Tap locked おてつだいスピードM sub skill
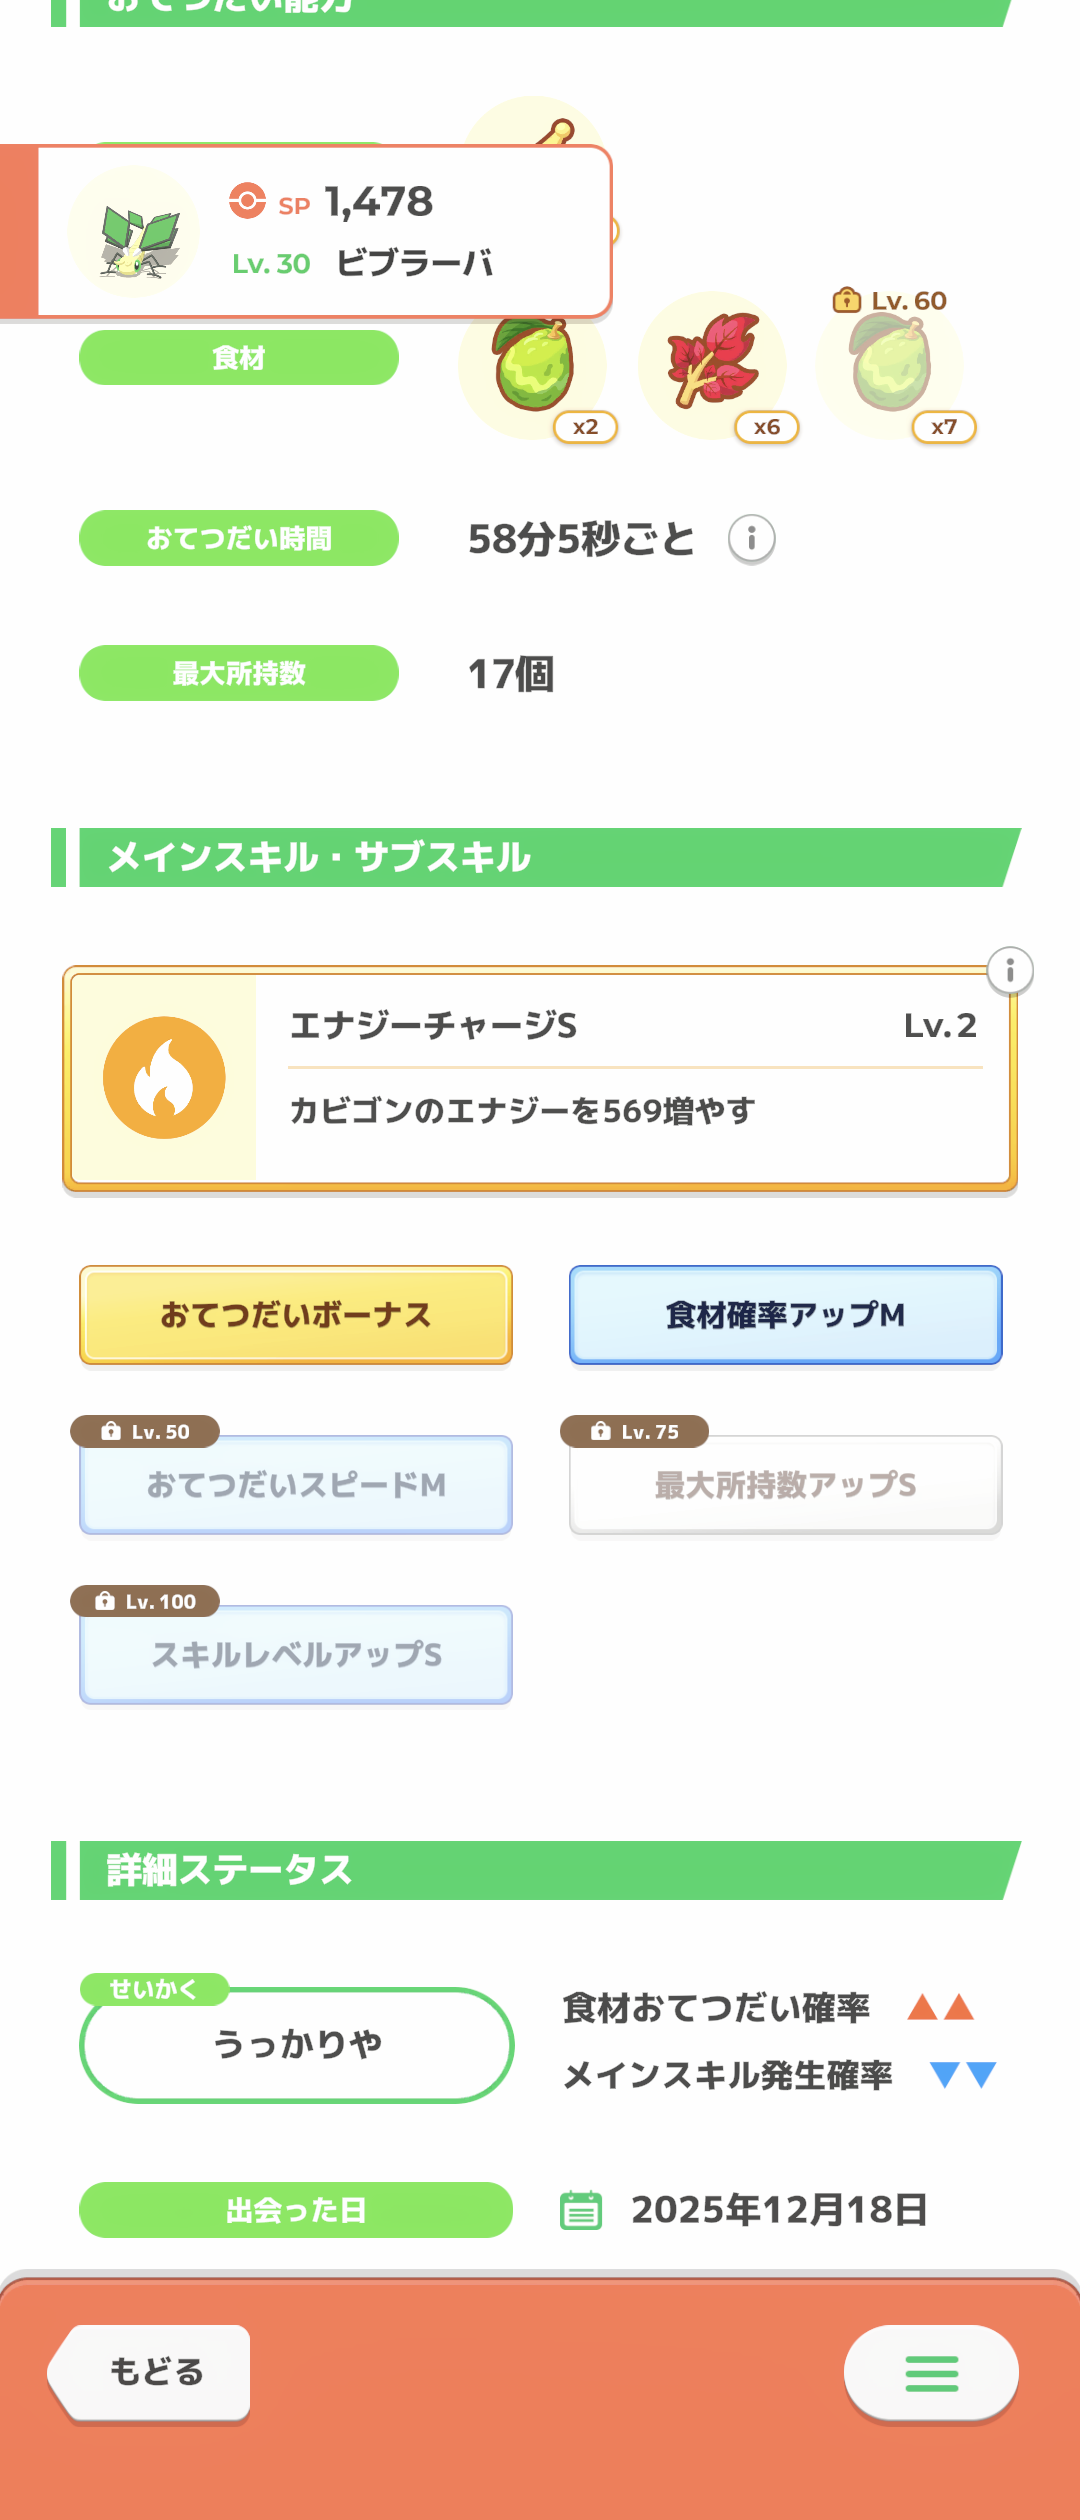Viewport: 1080px width, 2520px height. click(x=296, y=1485)
